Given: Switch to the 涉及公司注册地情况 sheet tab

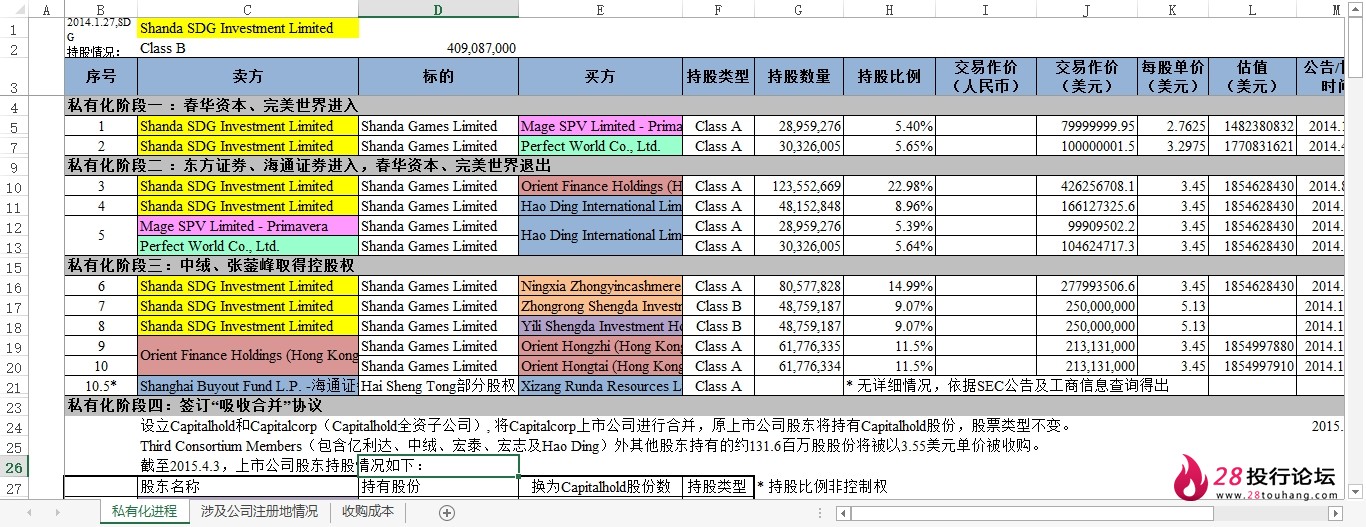Looking at the screenshot, I should 259,512.
